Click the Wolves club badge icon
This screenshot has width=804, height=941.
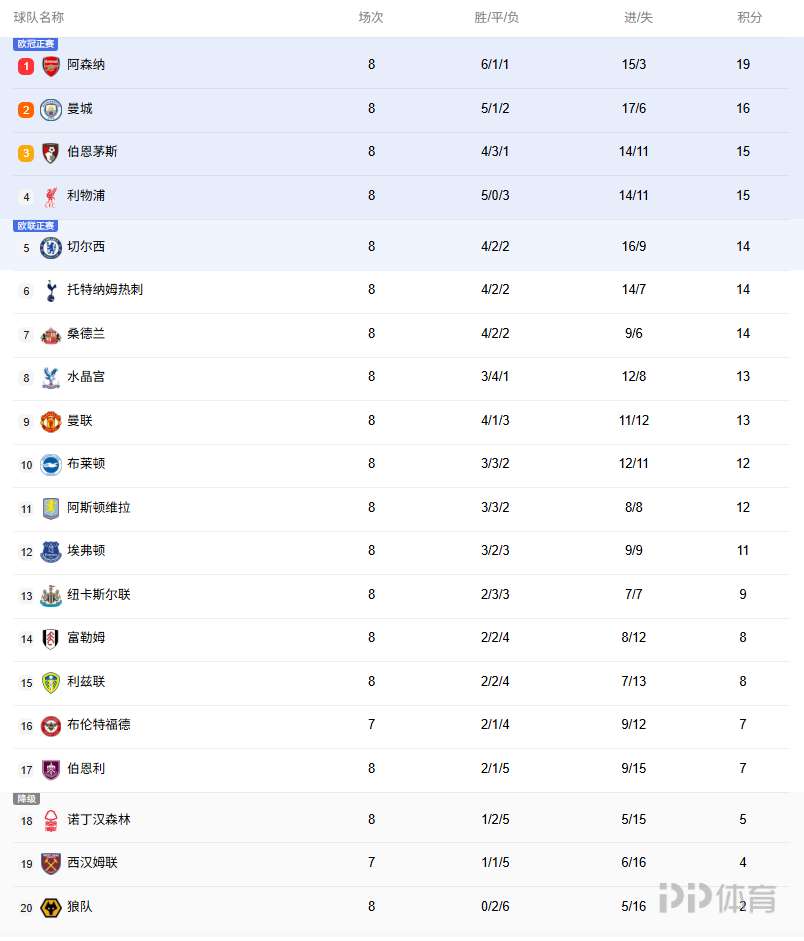click(51, 908)
